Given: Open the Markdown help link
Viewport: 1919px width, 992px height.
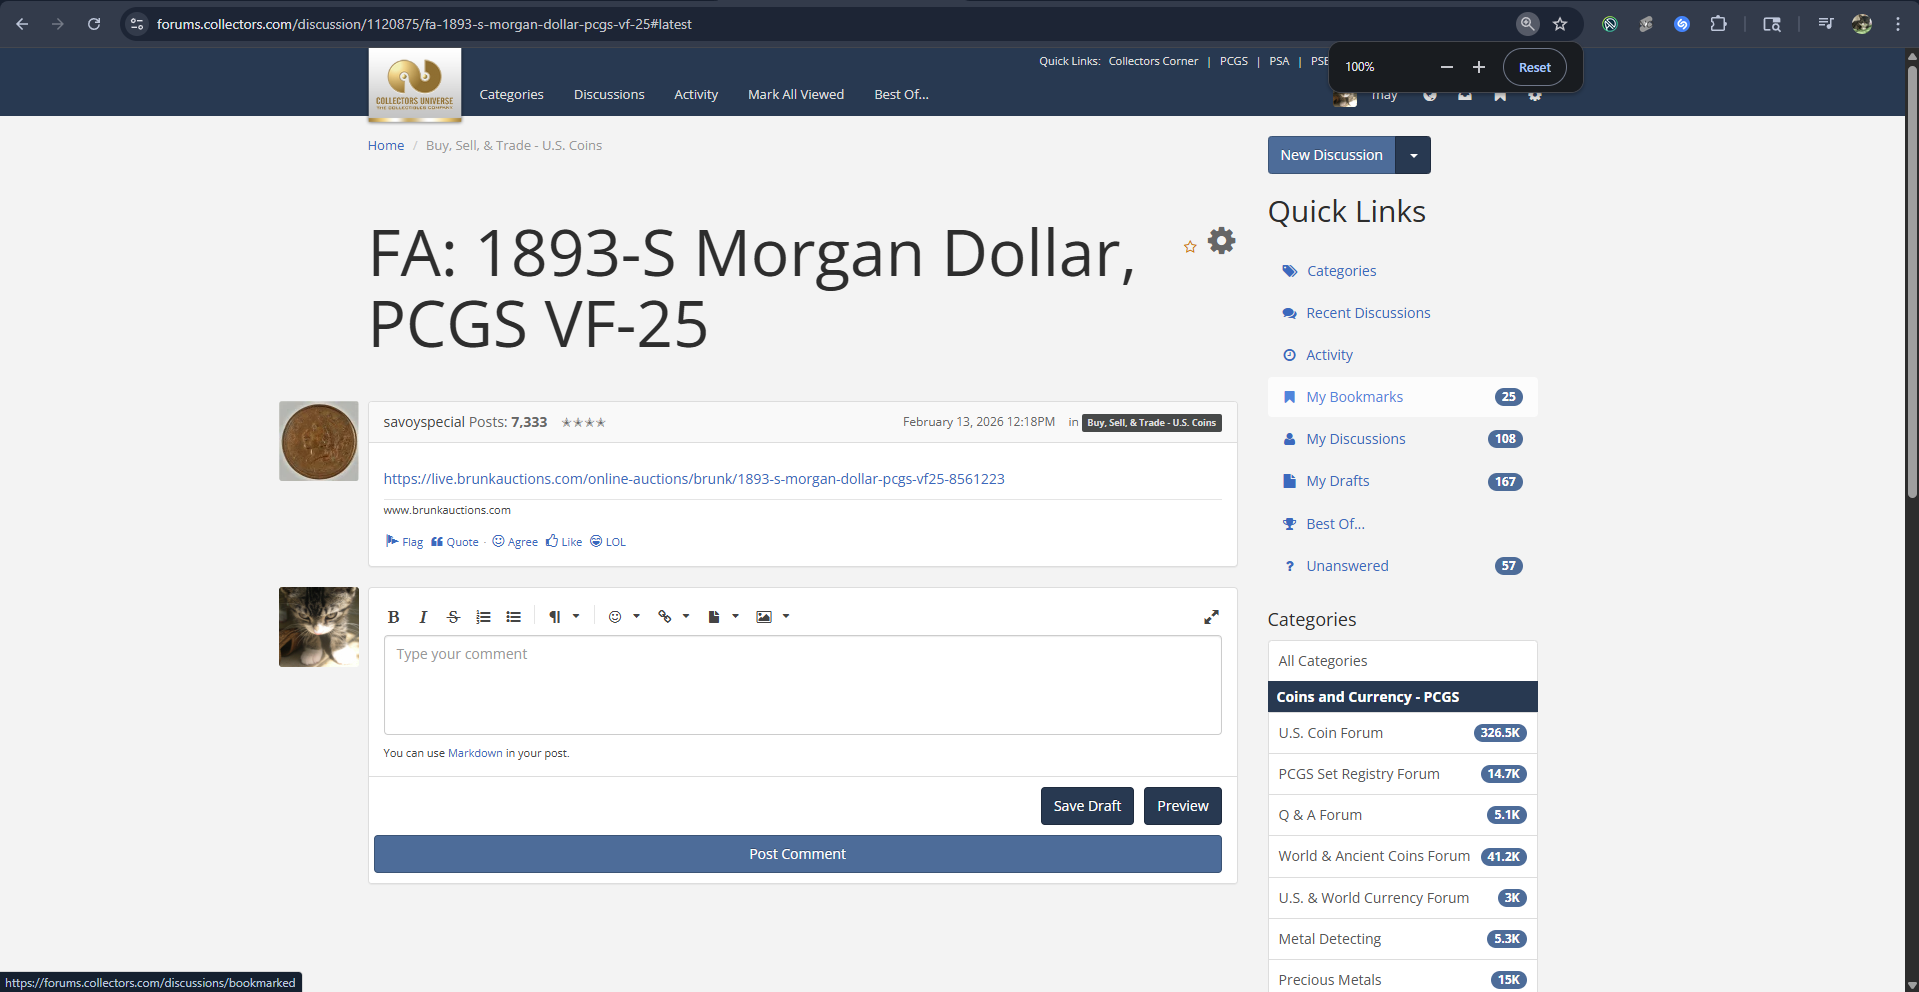Looking at the screenshot, I should (475, 753).
